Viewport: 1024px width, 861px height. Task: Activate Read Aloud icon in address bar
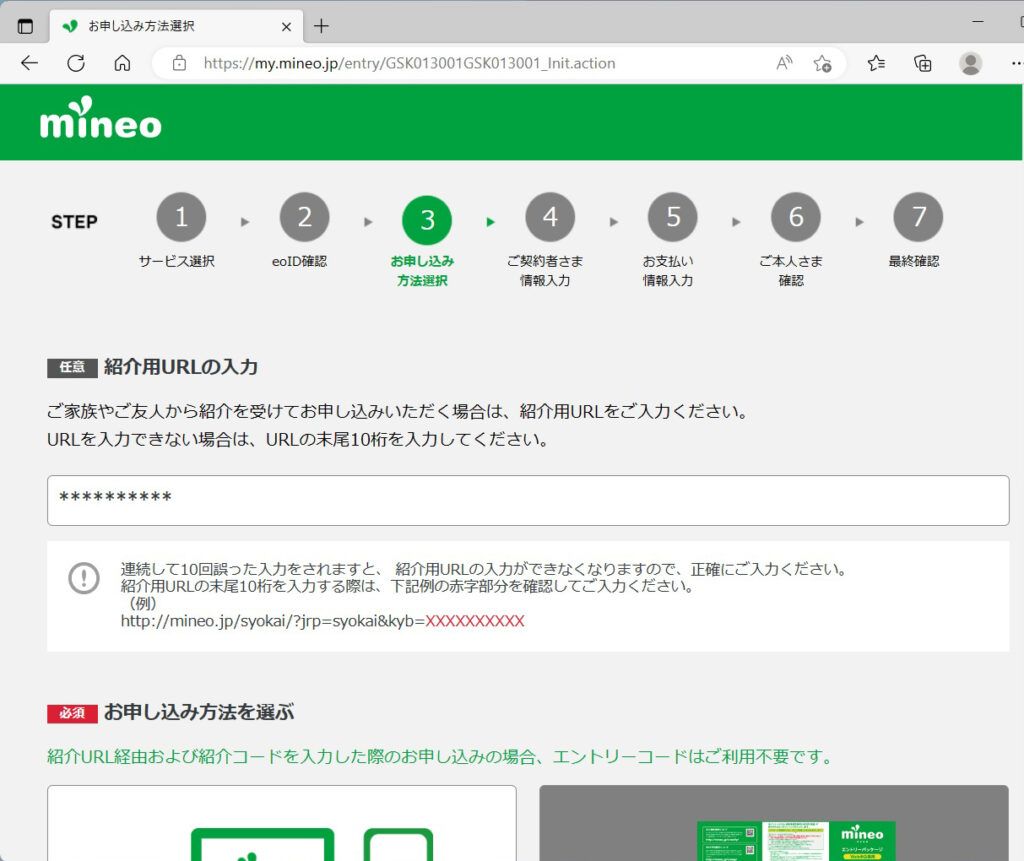click(784, 63)
